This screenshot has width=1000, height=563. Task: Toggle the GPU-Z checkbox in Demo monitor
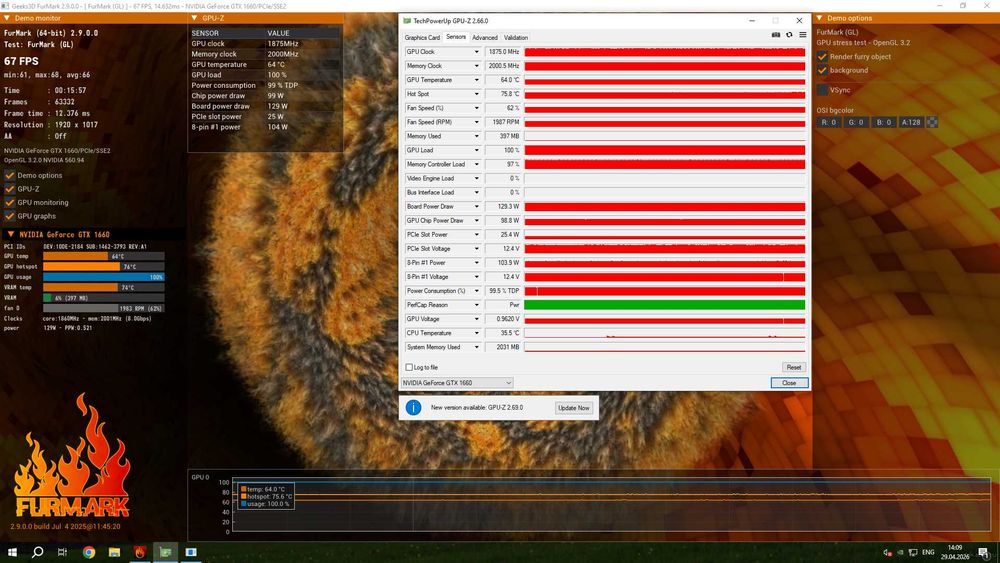10,189
